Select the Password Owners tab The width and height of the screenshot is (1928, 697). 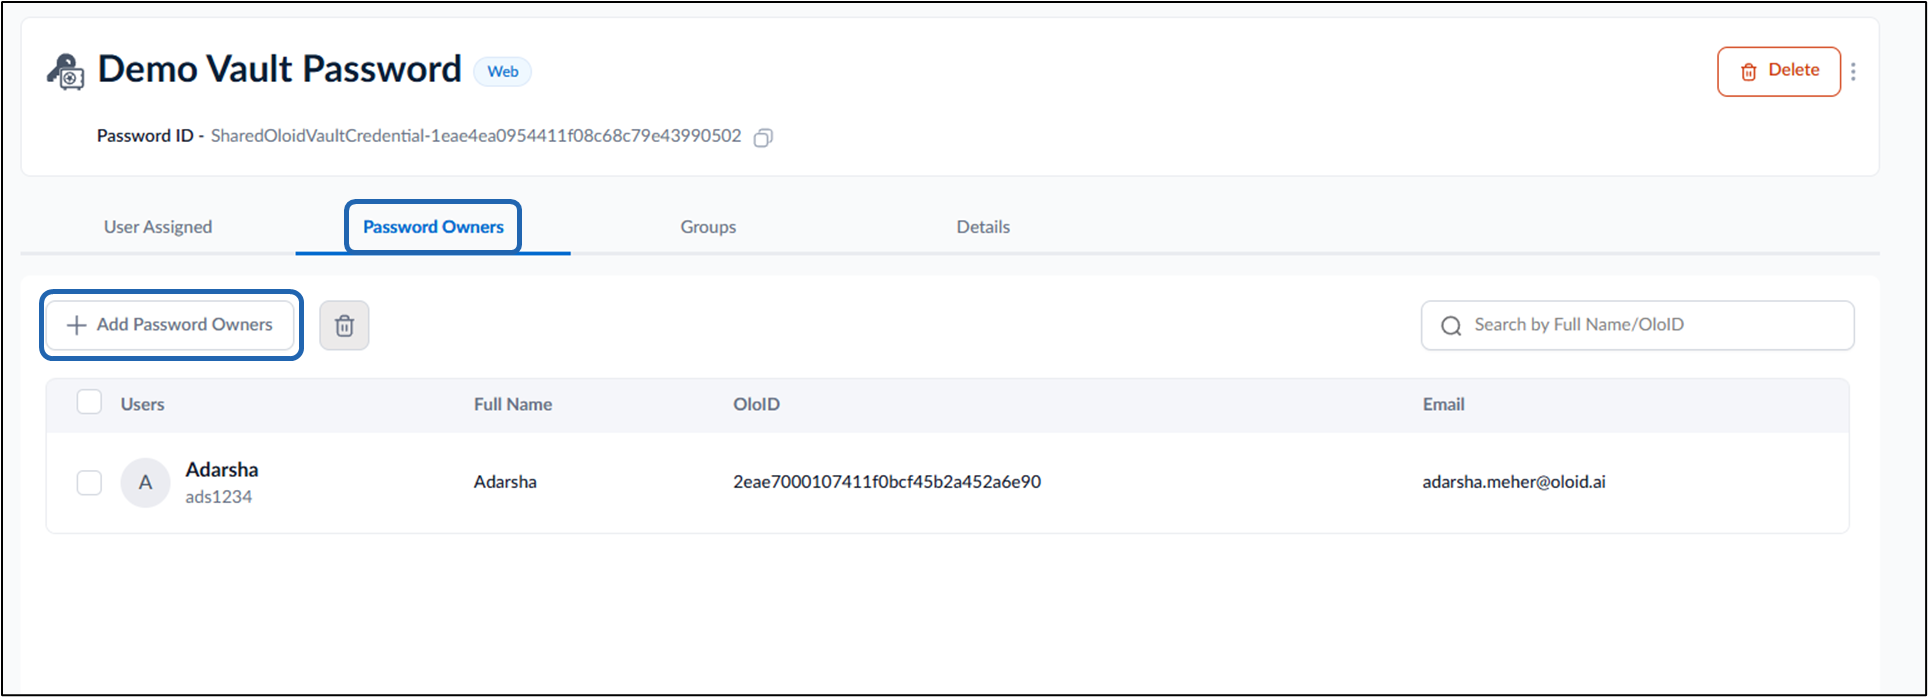coord(433,227)
